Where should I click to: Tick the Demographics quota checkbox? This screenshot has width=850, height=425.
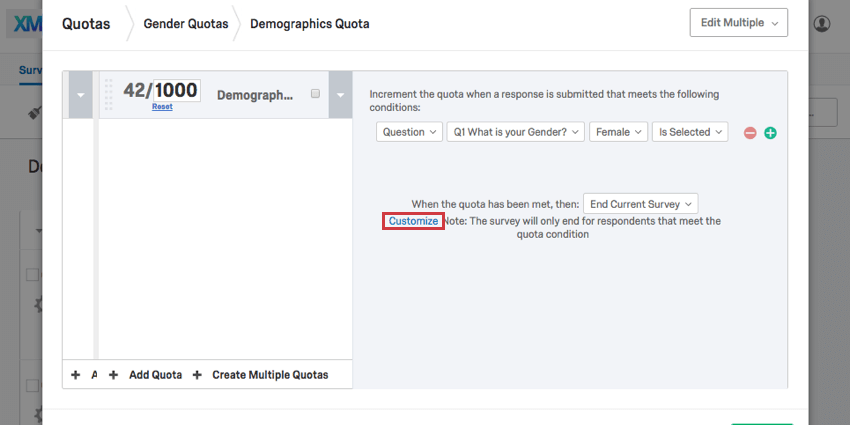pyautogui.click(x=315, y=94)
